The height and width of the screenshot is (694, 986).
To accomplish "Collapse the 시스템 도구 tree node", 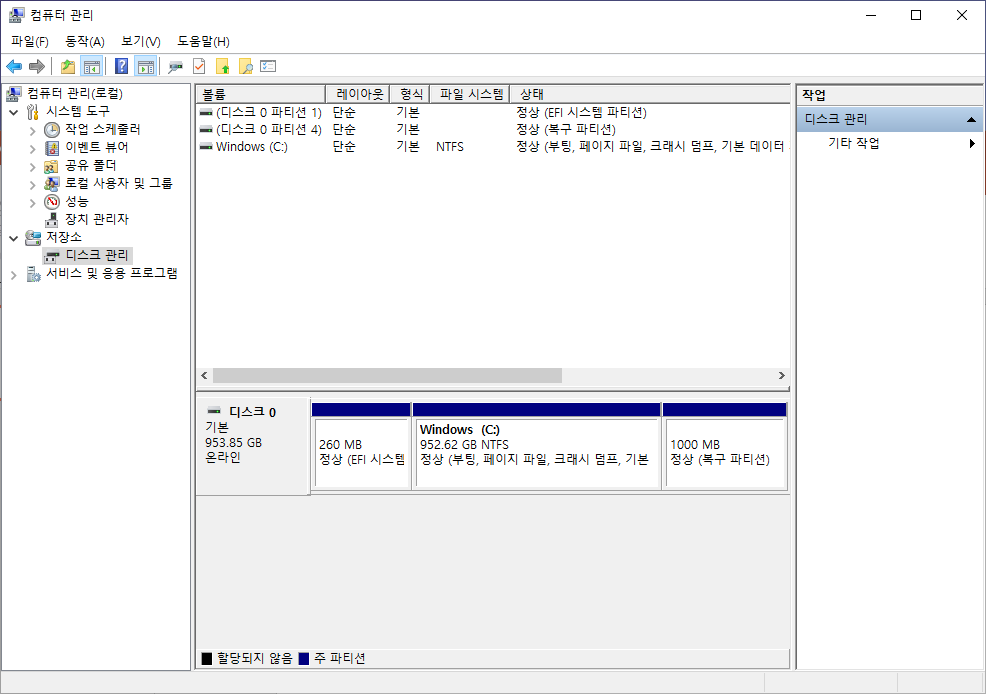I will point(14,113).
